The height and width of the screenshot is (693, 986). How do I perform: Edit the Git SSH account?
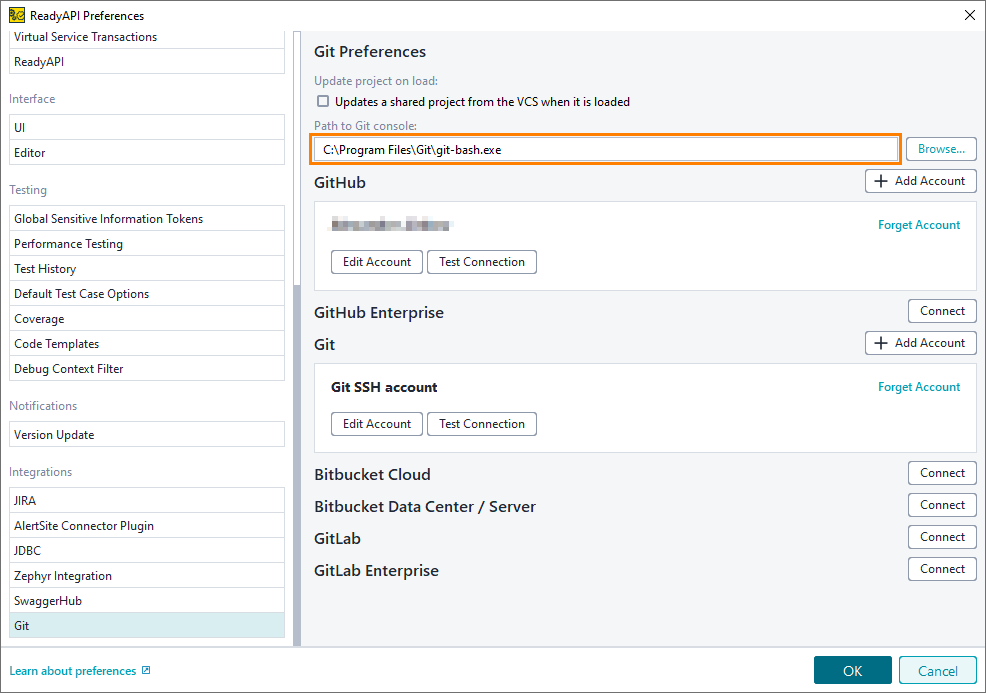point(376,423)
